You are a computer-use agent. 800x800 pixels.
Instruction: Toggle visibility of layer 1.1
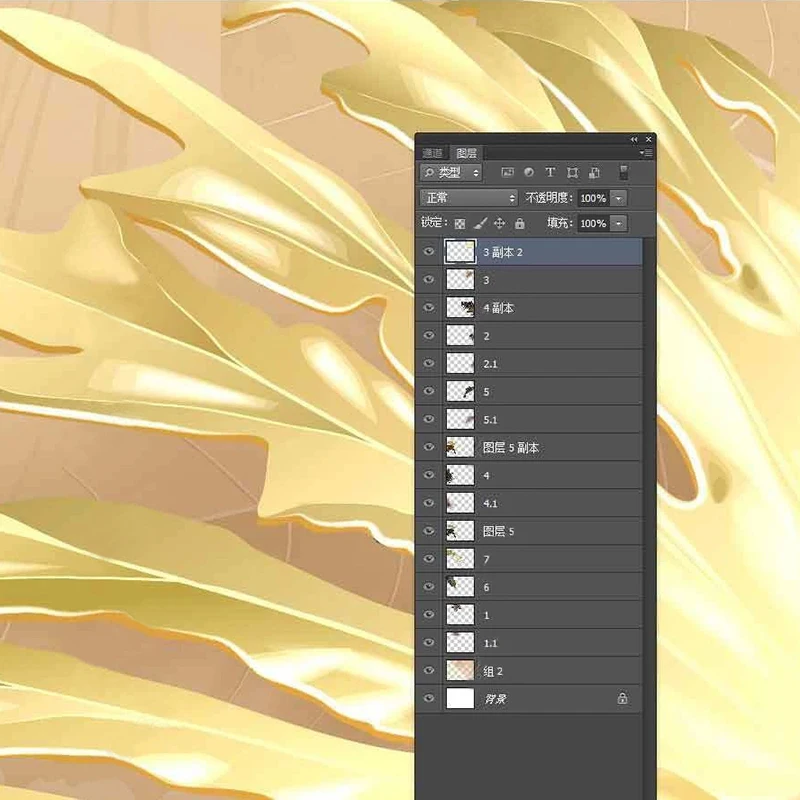click(429, 642)
